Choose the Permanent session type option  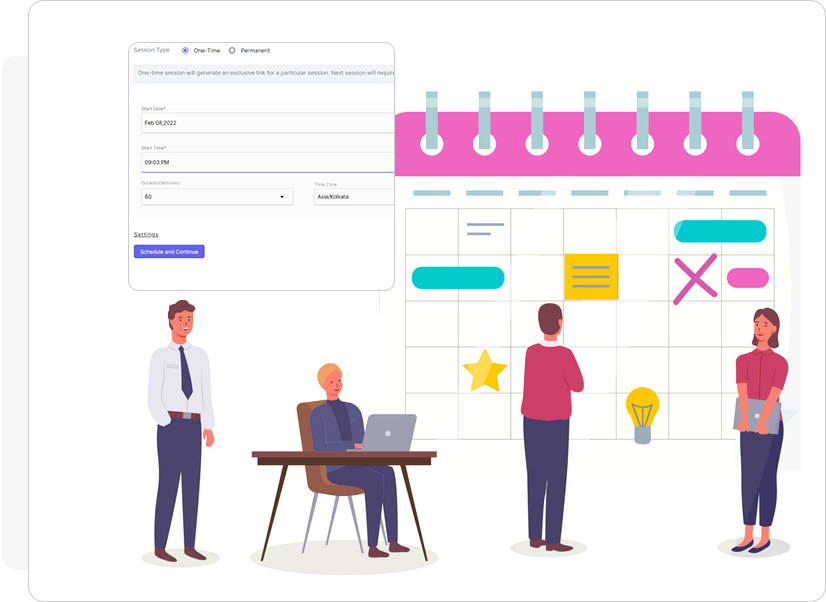233,50
